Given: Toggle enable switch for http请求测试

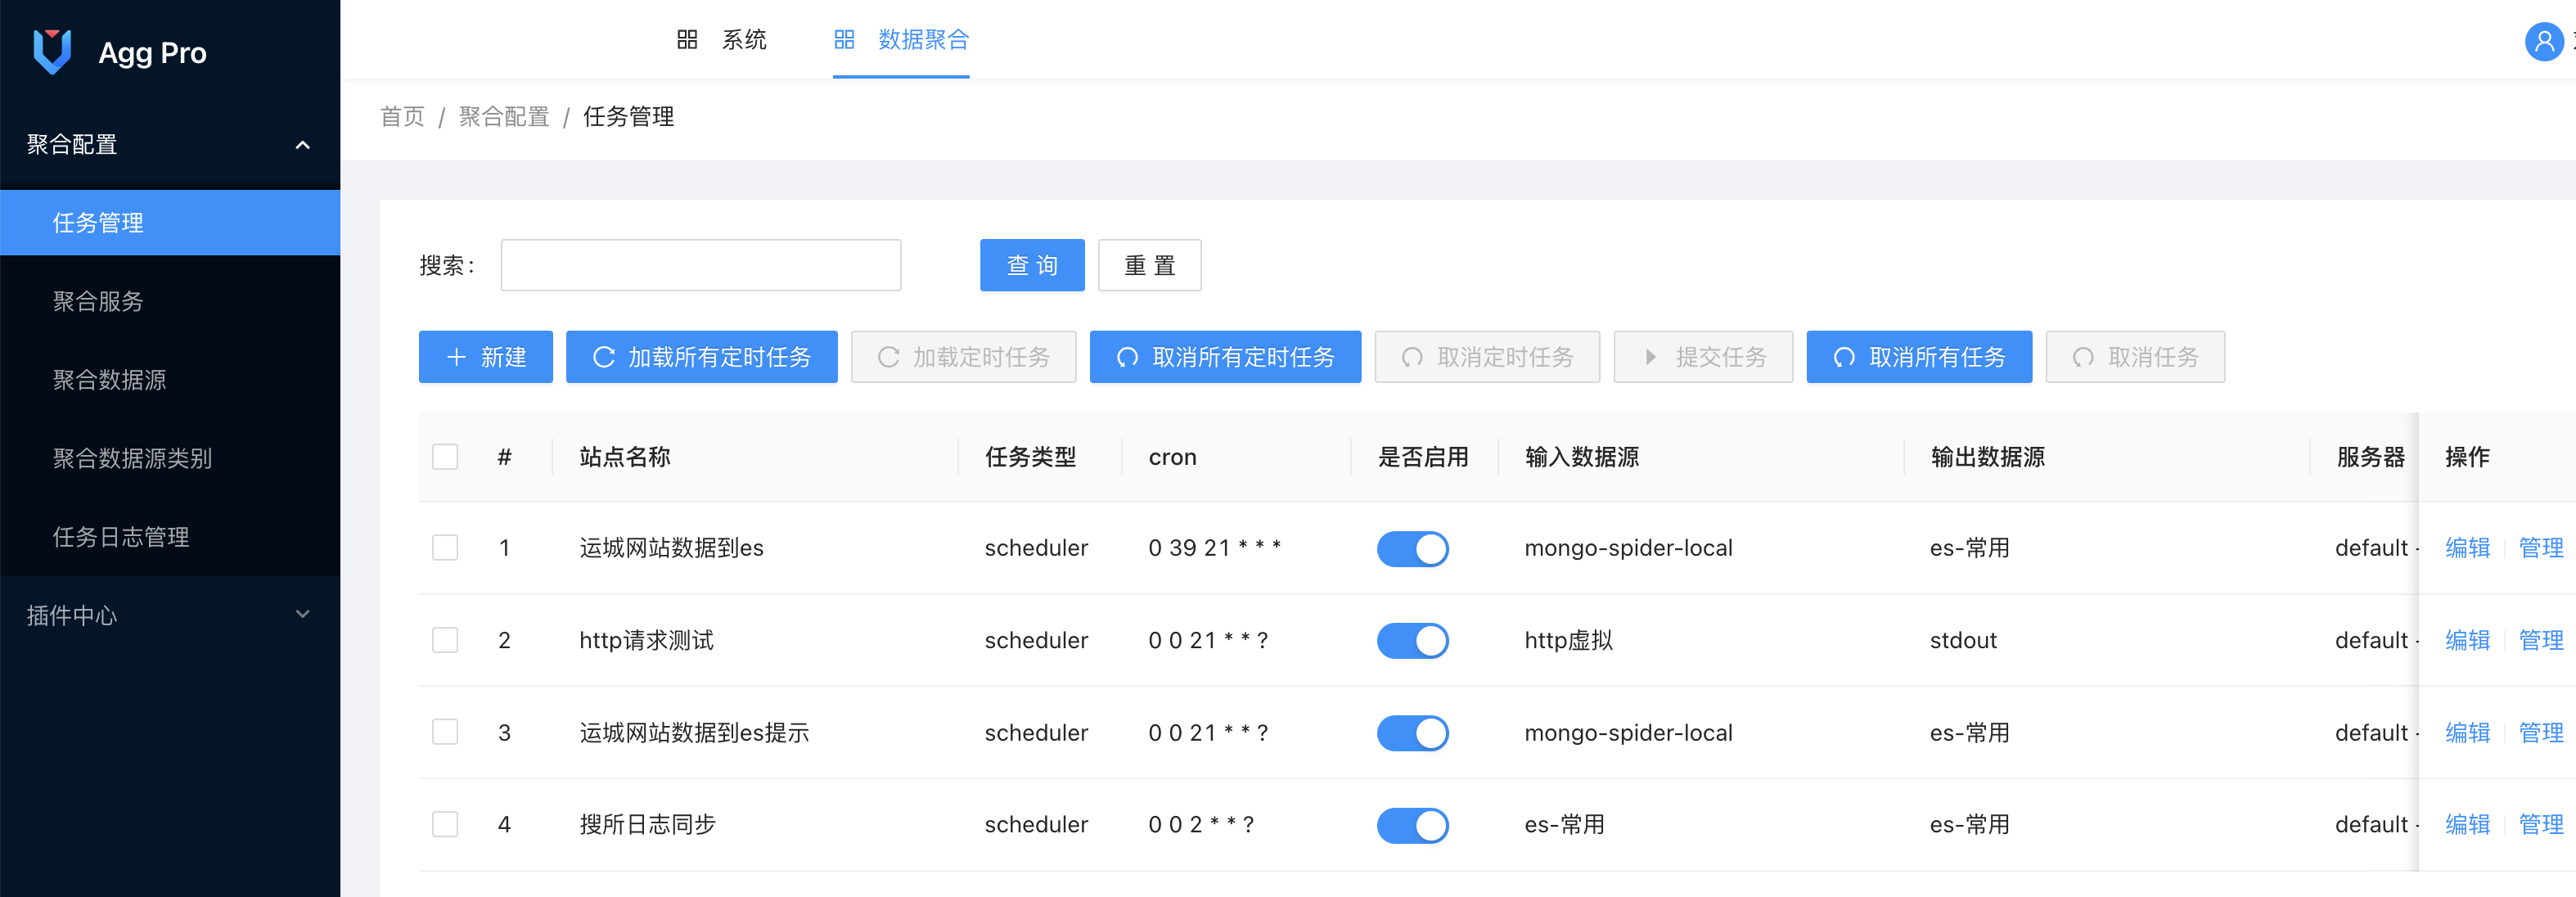Looking at the screenshot, I should click(x=1413, y=640).
